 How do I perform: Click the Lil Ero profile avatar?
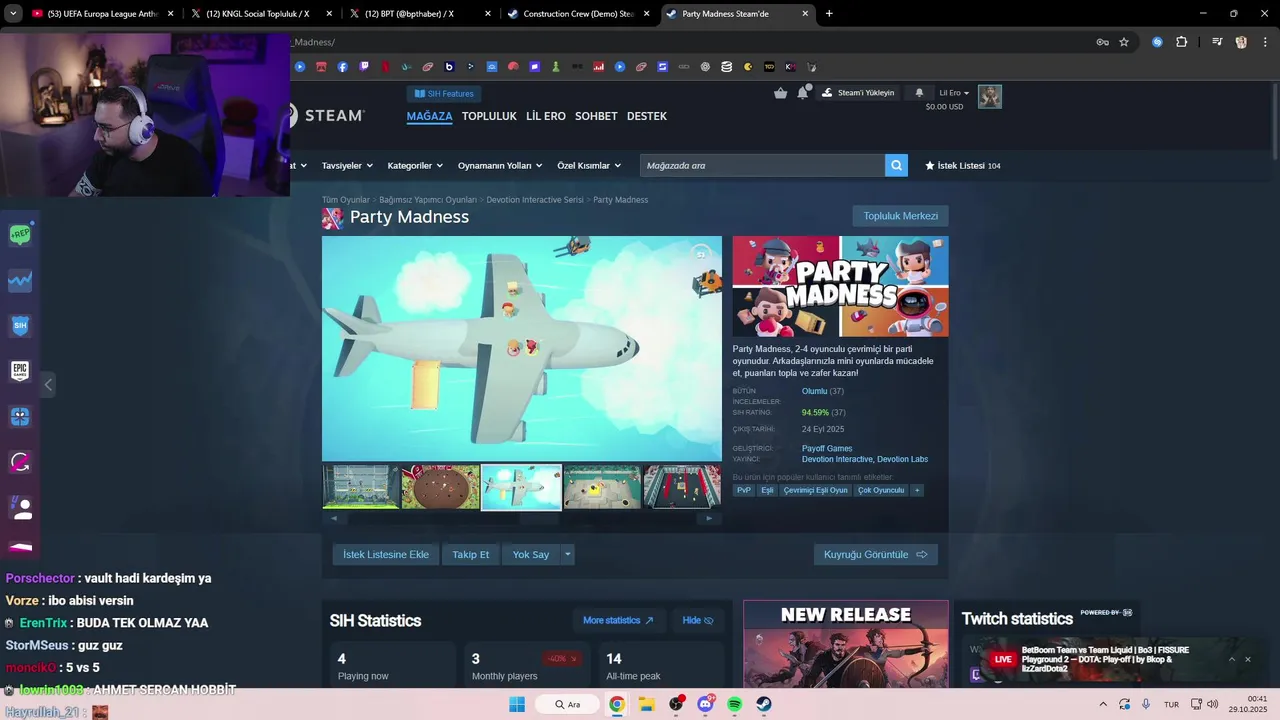pos(990,96)
